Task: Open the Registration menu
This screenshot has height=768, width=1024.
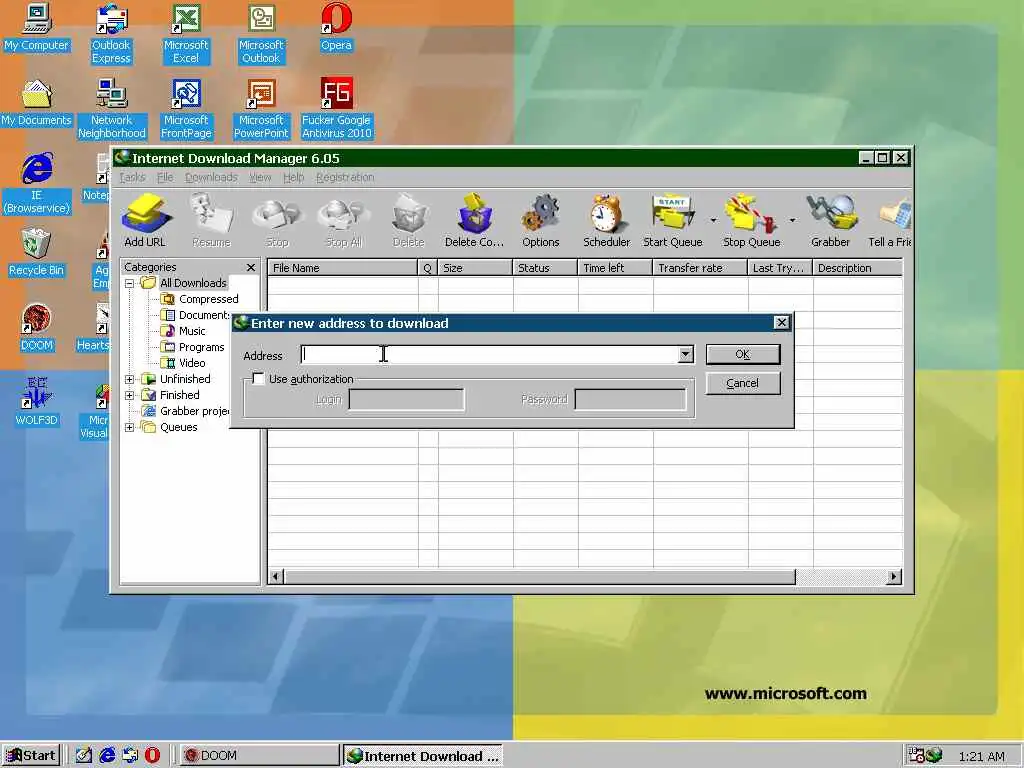Action: [345, 178]
